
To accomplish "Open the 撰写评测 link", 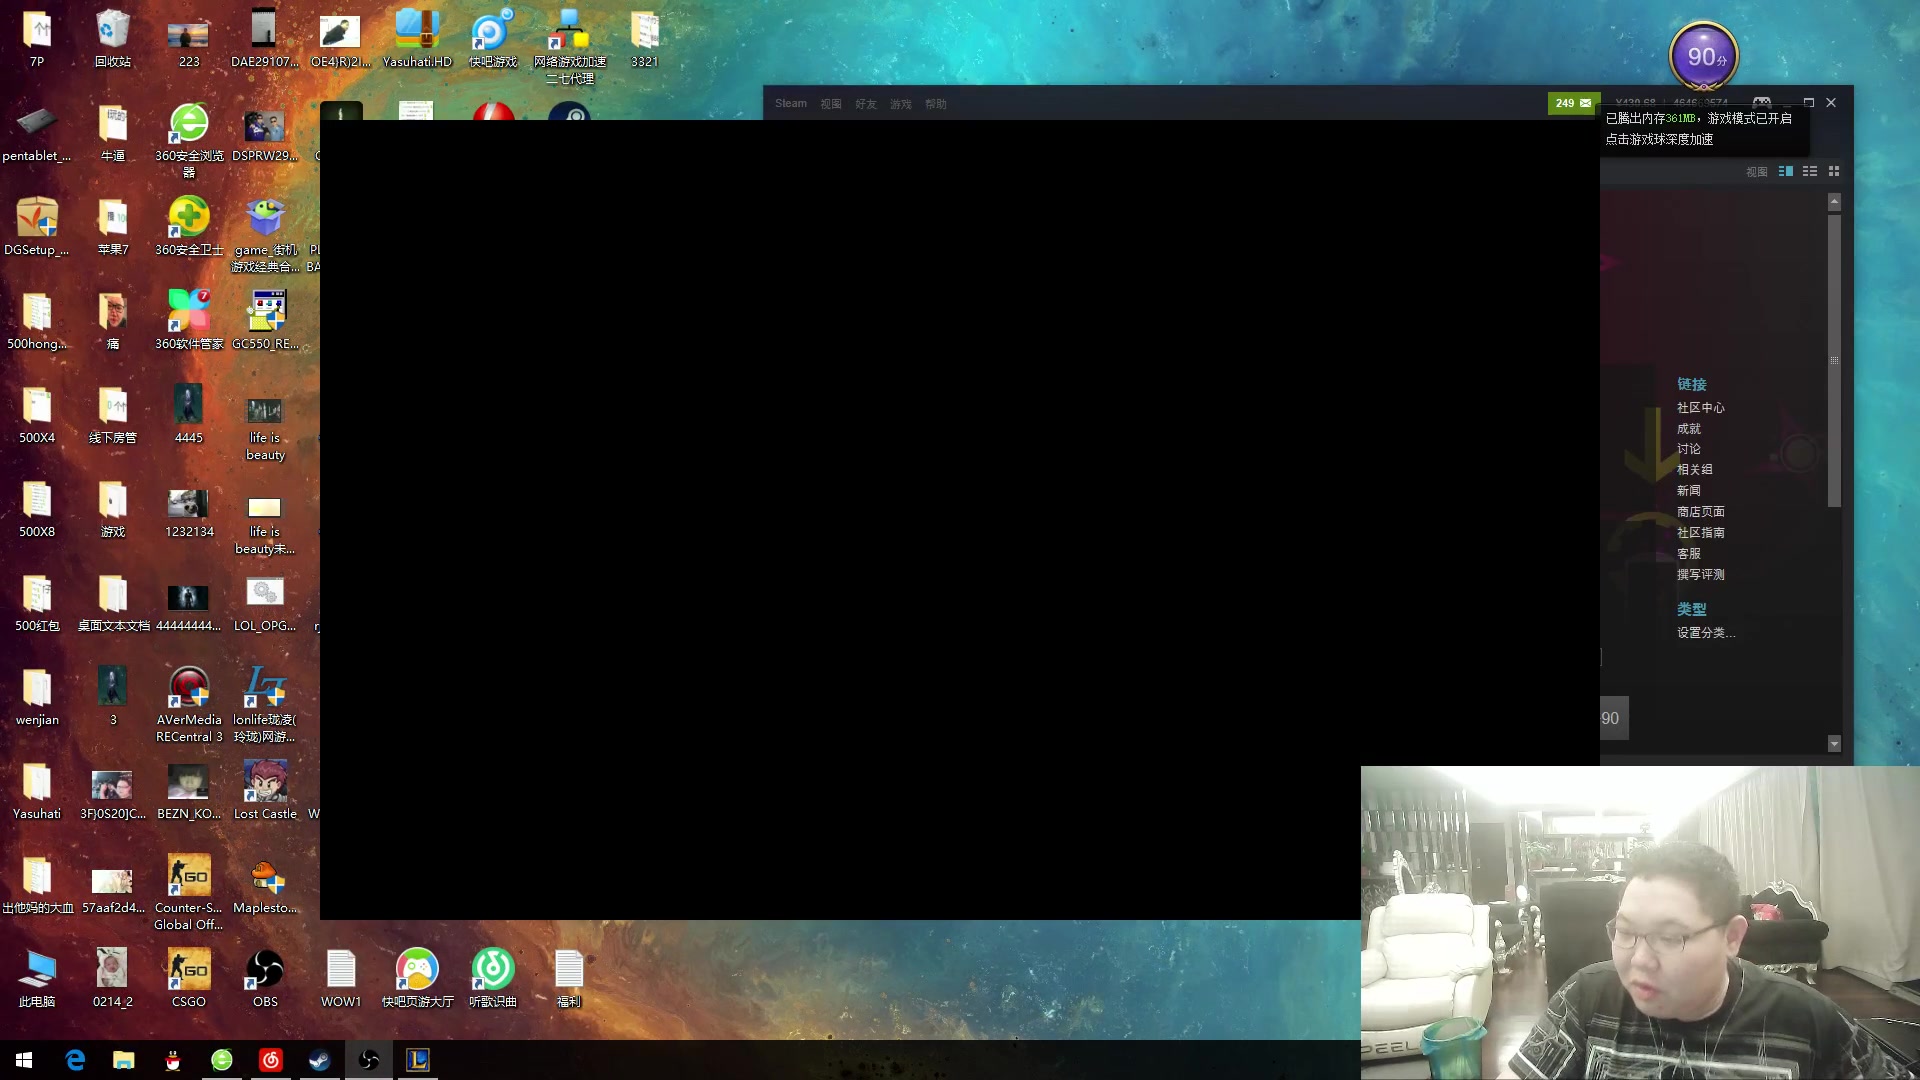I will pos(1700,575).
